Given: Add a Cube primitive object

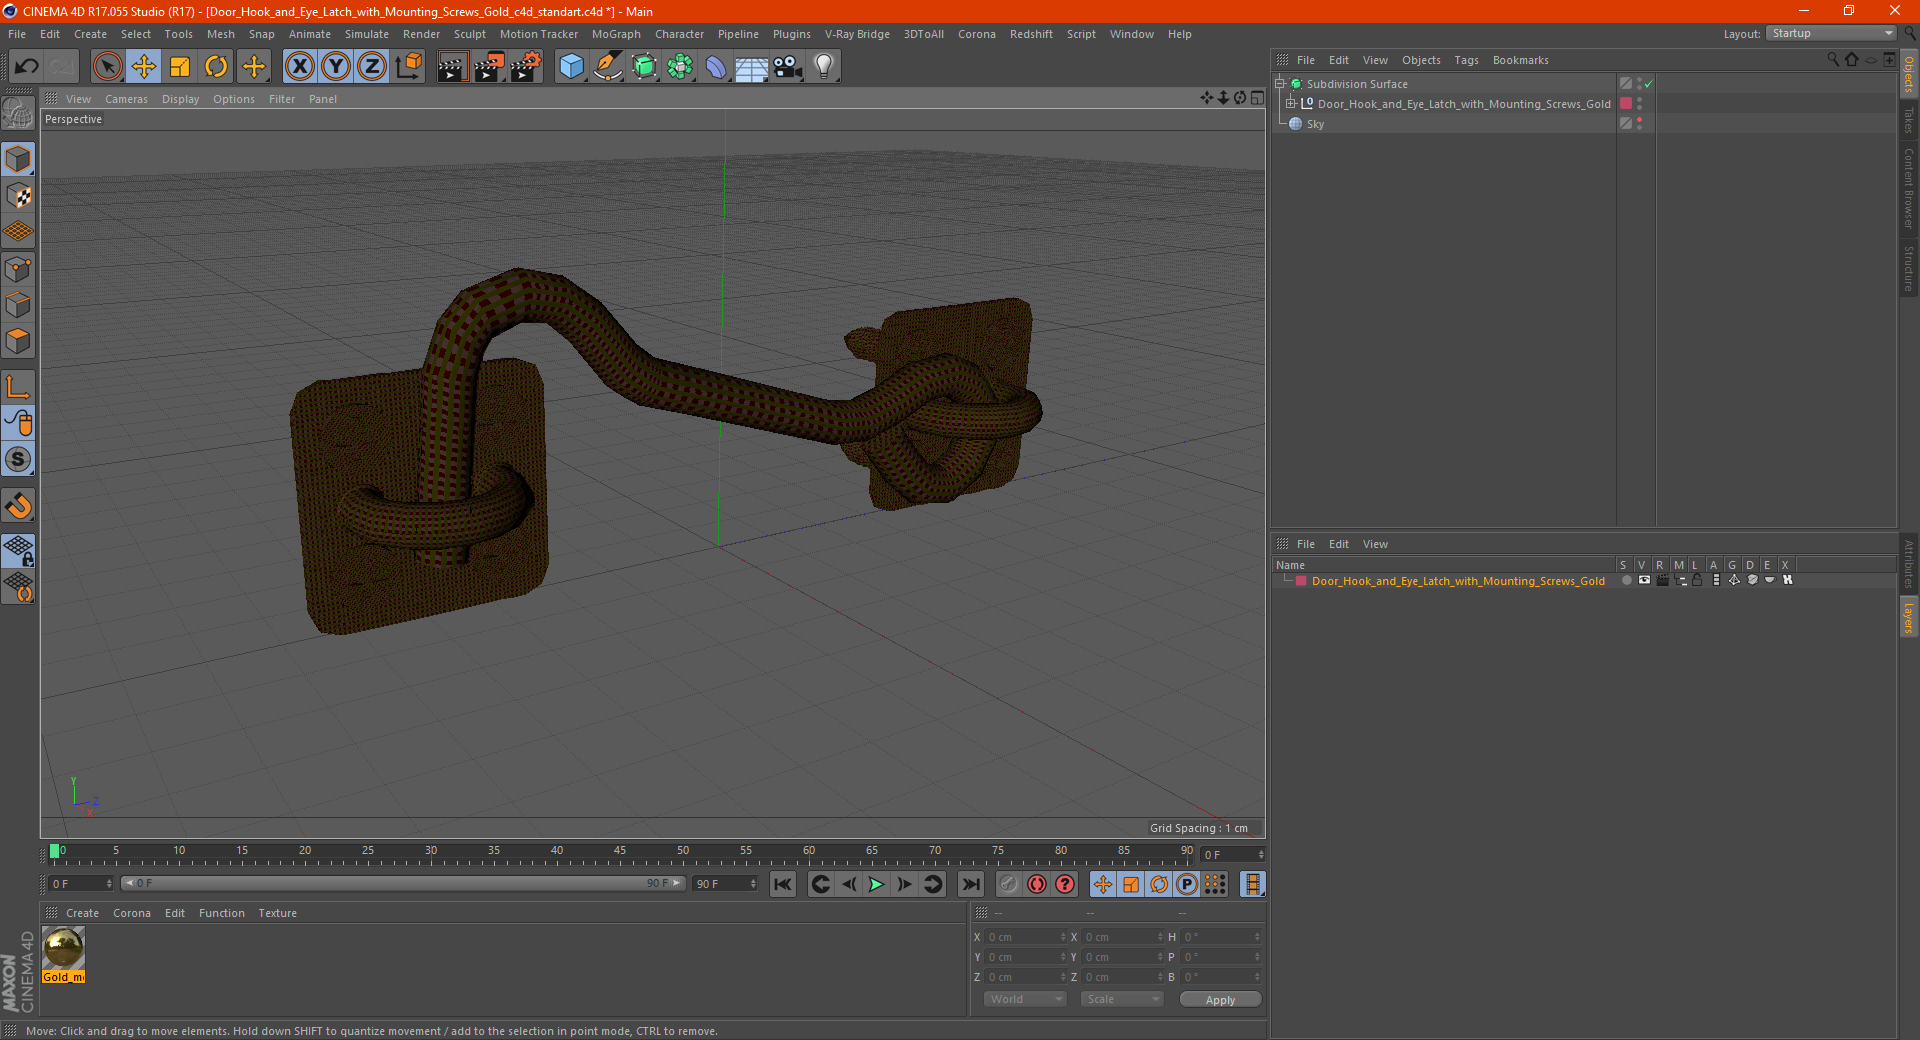Looking at the screenshot, I should tap(571, 67).
